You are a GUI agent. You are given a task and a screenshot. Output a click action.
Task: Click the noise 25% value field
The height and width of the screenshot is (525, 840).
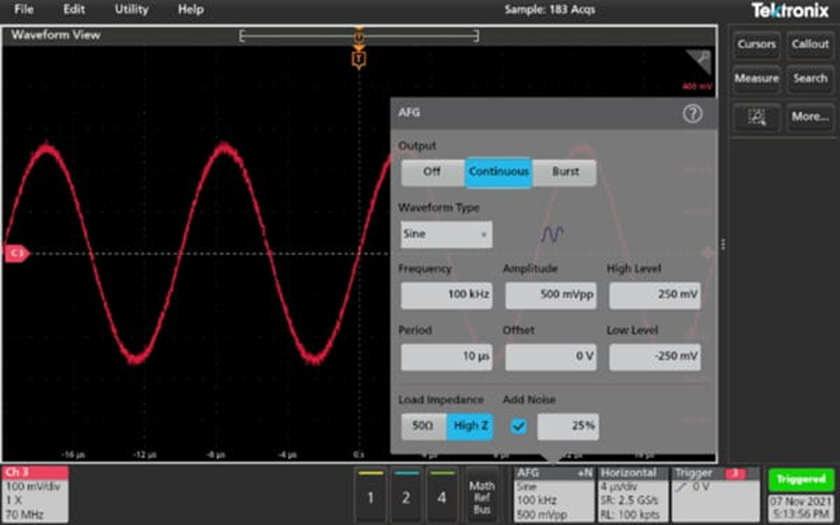[568, 426]
